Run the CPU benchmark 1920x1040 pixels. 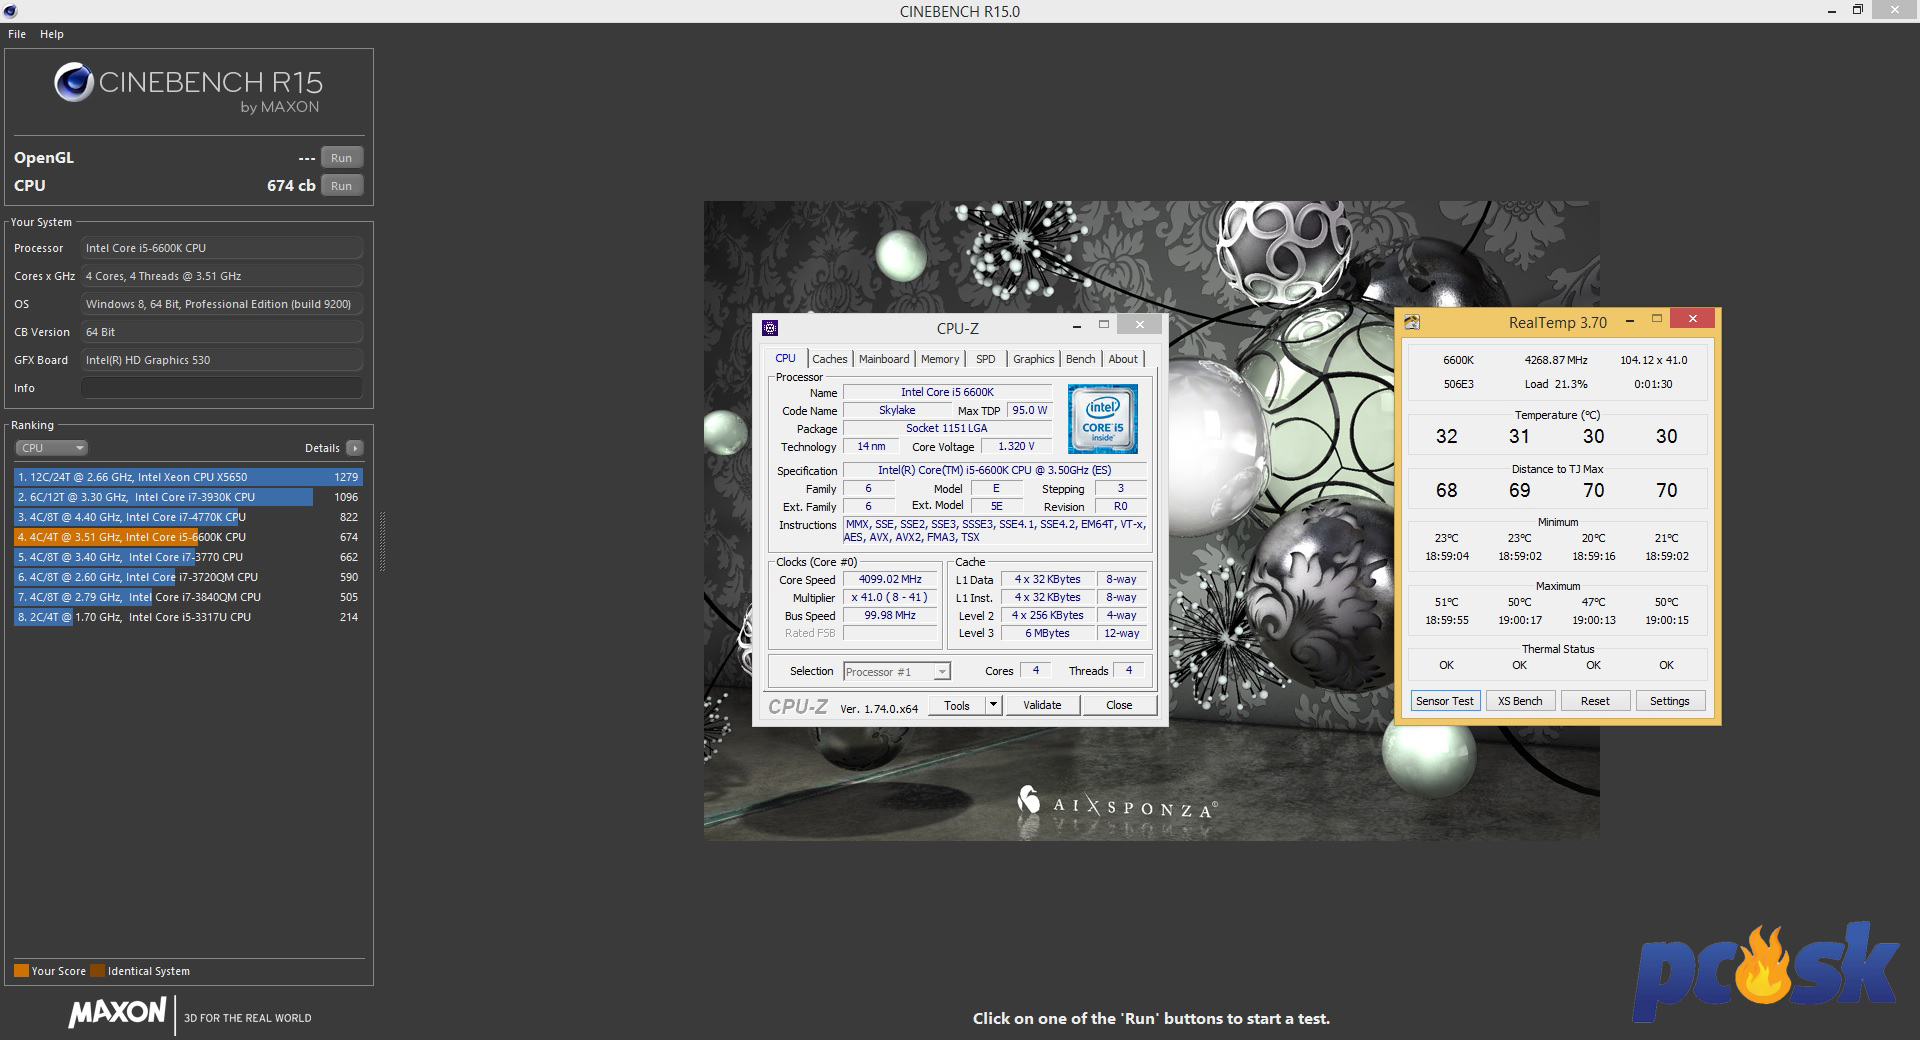[342, 186]
